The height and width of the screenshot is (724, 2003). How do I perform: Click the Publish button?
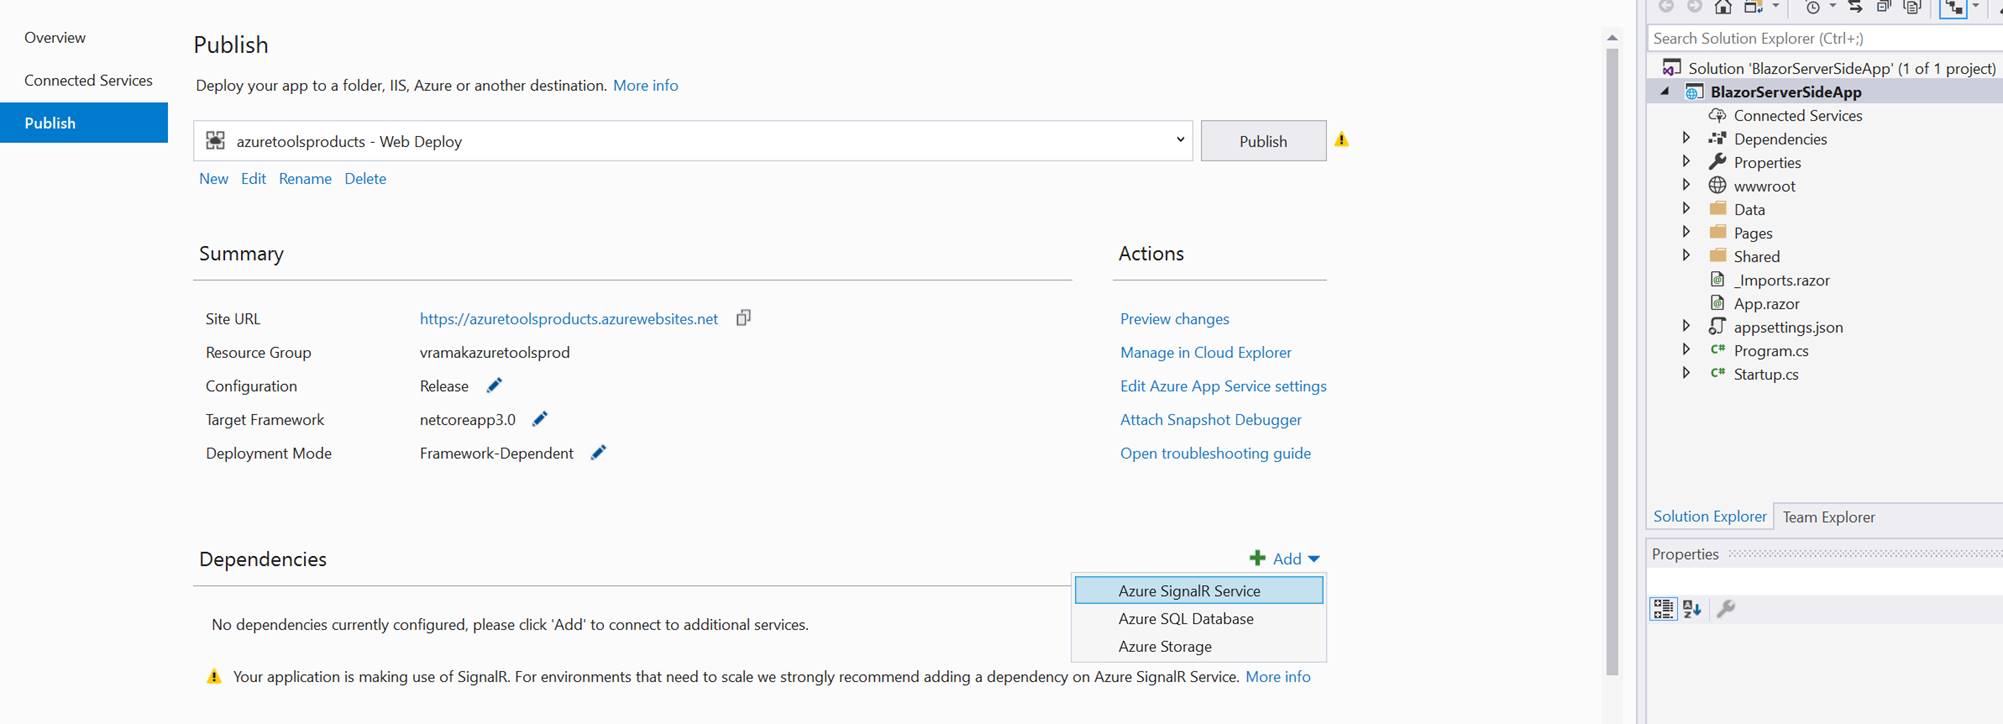coord(1263,141)
